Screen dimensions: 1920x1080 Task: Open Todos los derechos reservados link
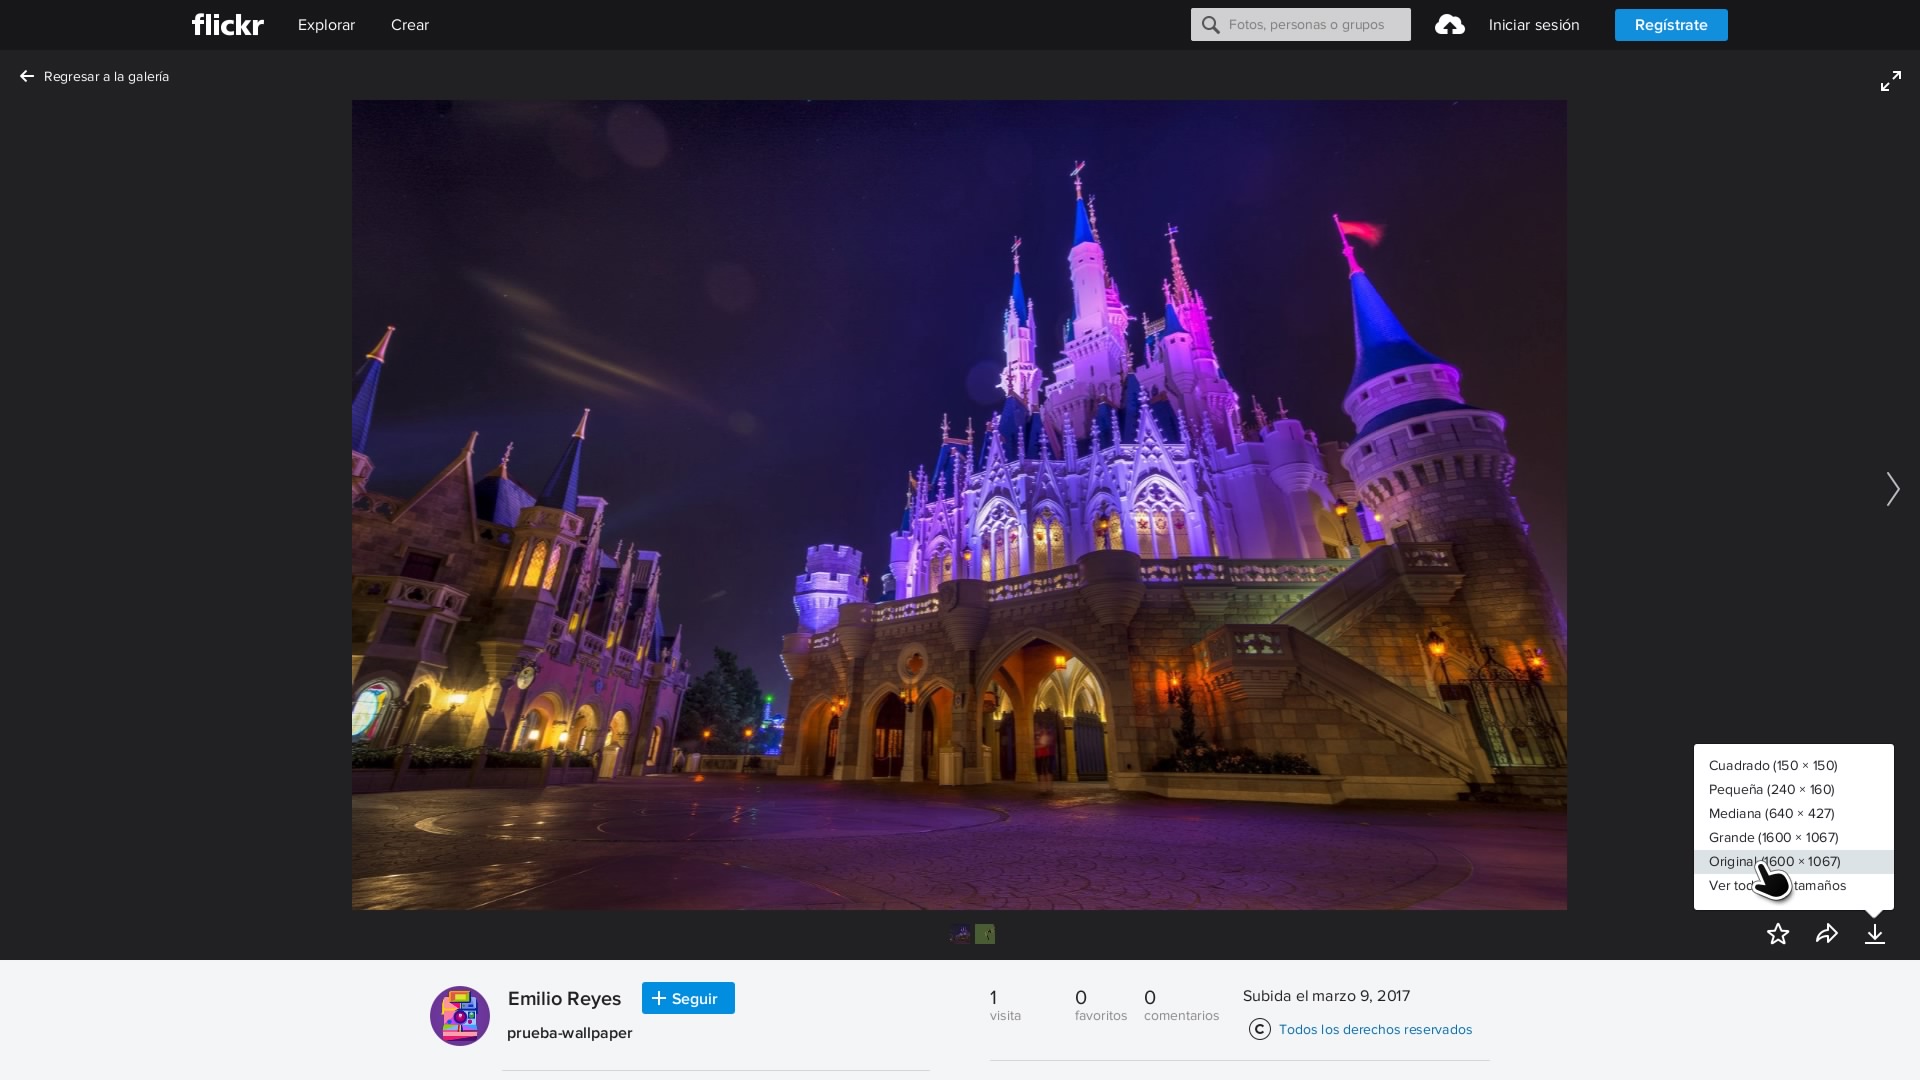pyautogui.click(x=1375, y=1030)
